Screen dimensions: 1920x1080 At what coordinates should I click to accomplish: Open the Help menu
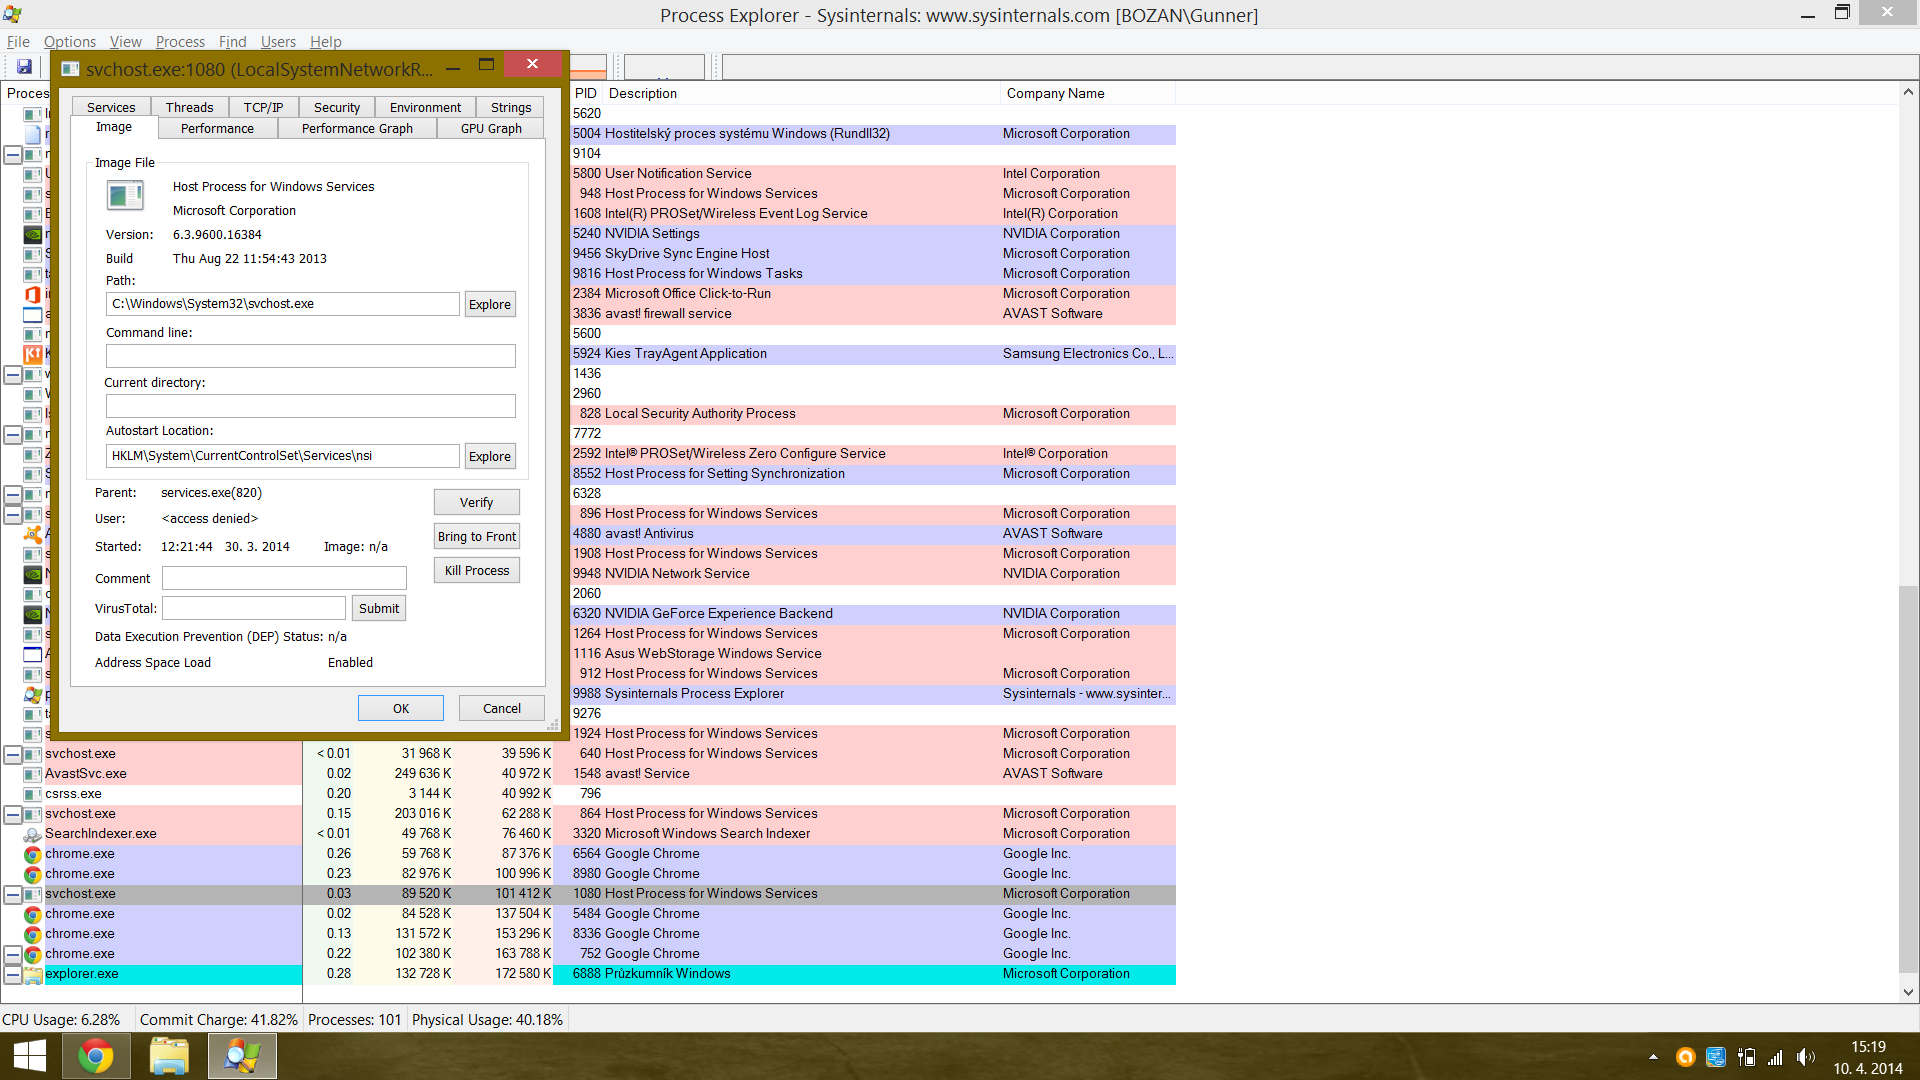(x=326, y=41)
